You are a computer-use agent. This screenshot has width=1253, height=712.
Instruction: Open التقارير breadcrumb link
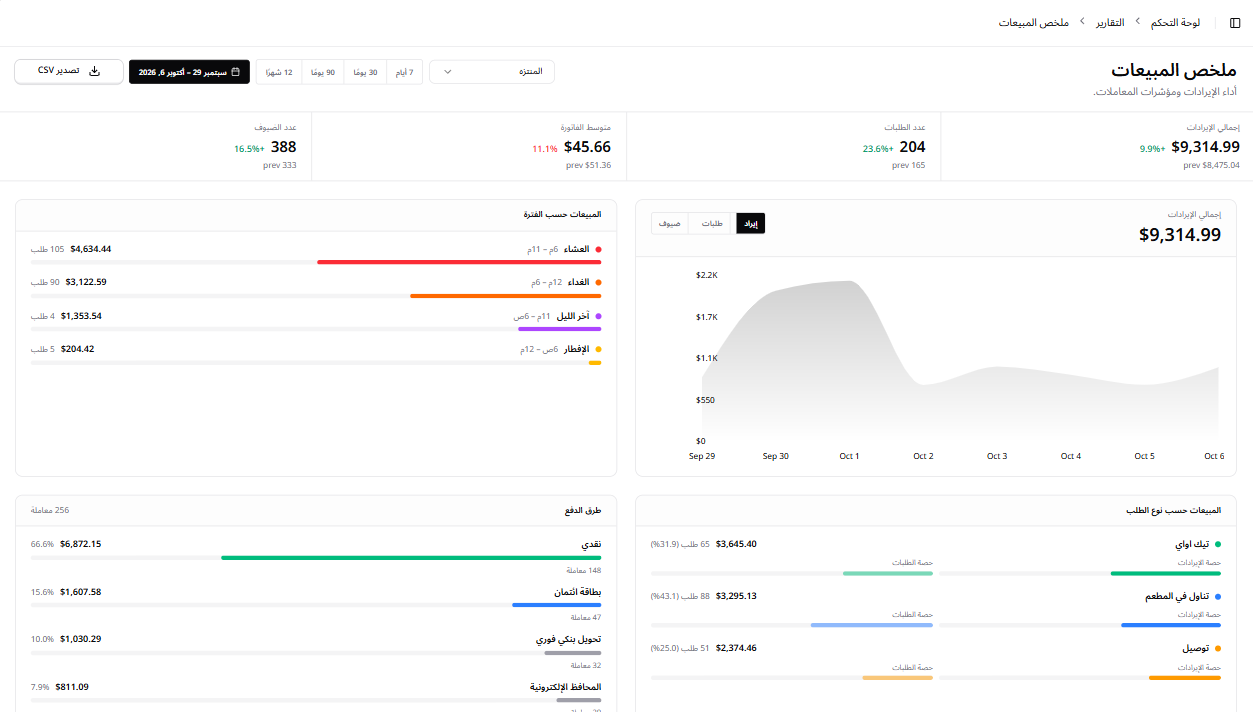click(1110, 22)
